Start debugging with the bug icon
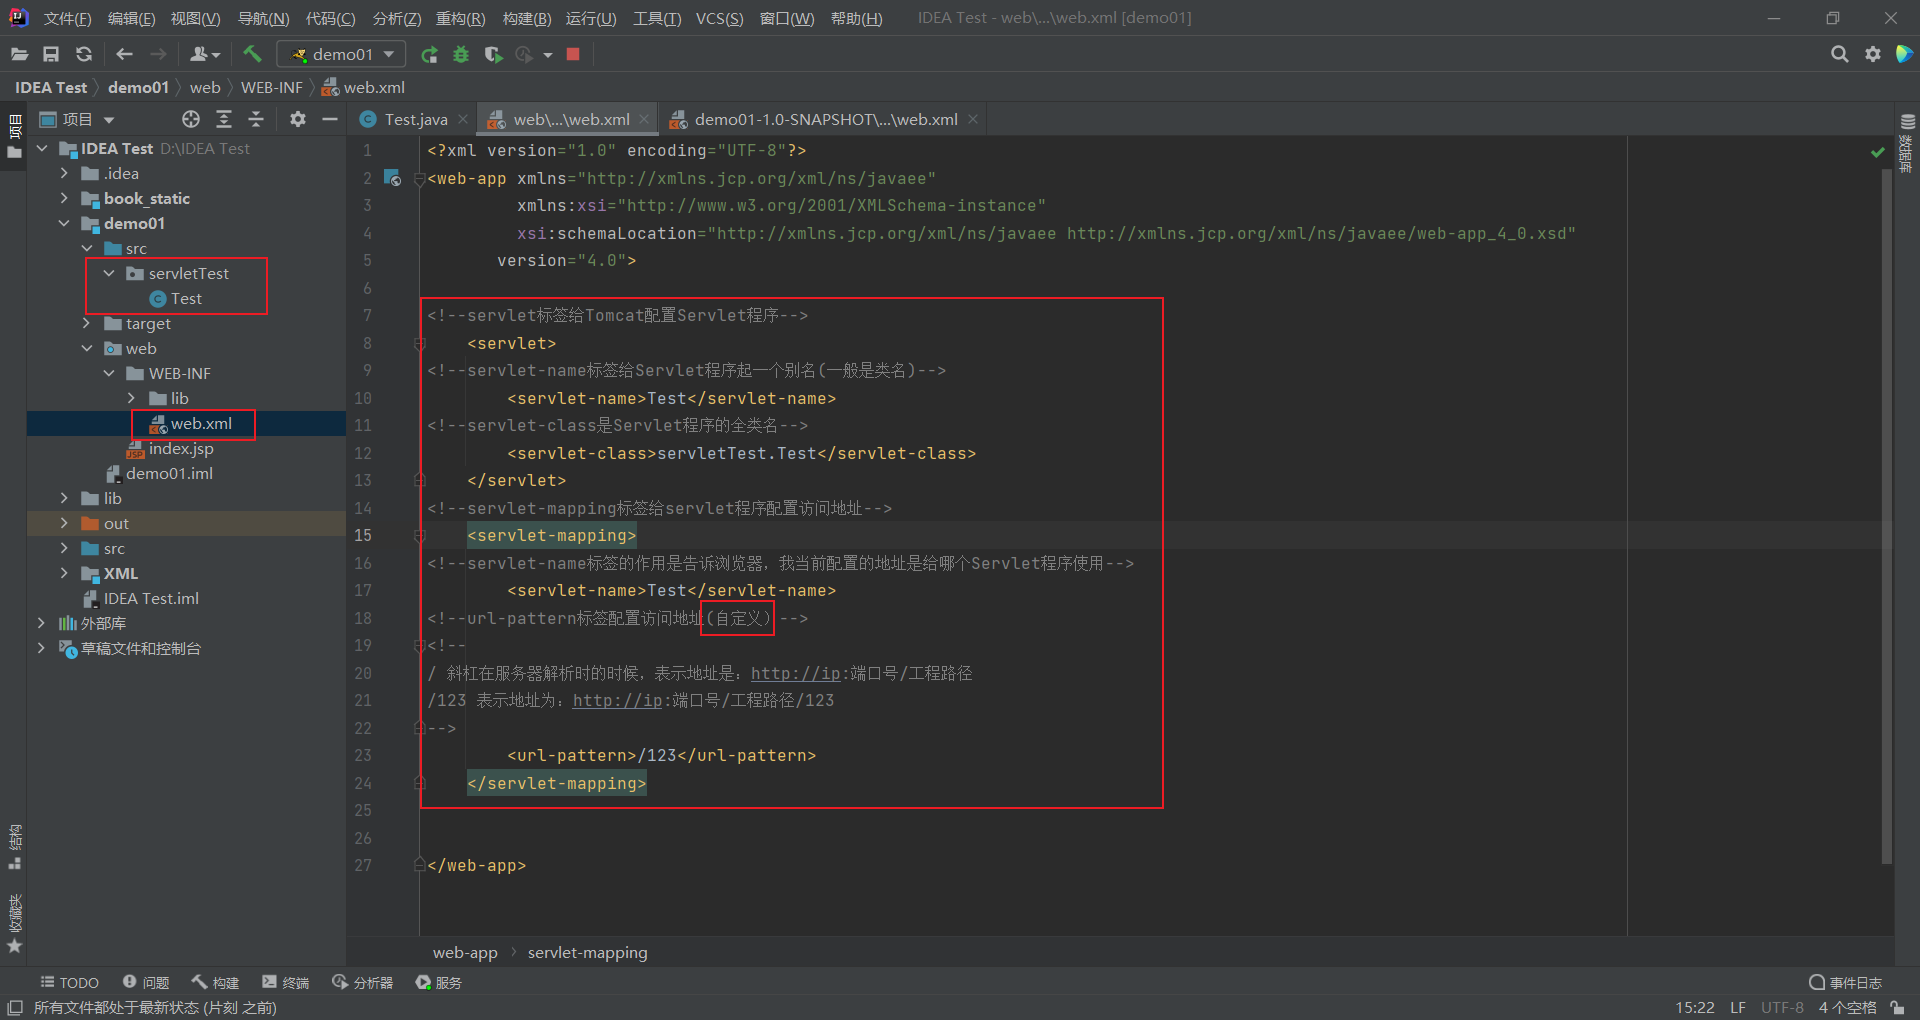Screen dimensions: 1920x1020 click(x=461, y=54)
